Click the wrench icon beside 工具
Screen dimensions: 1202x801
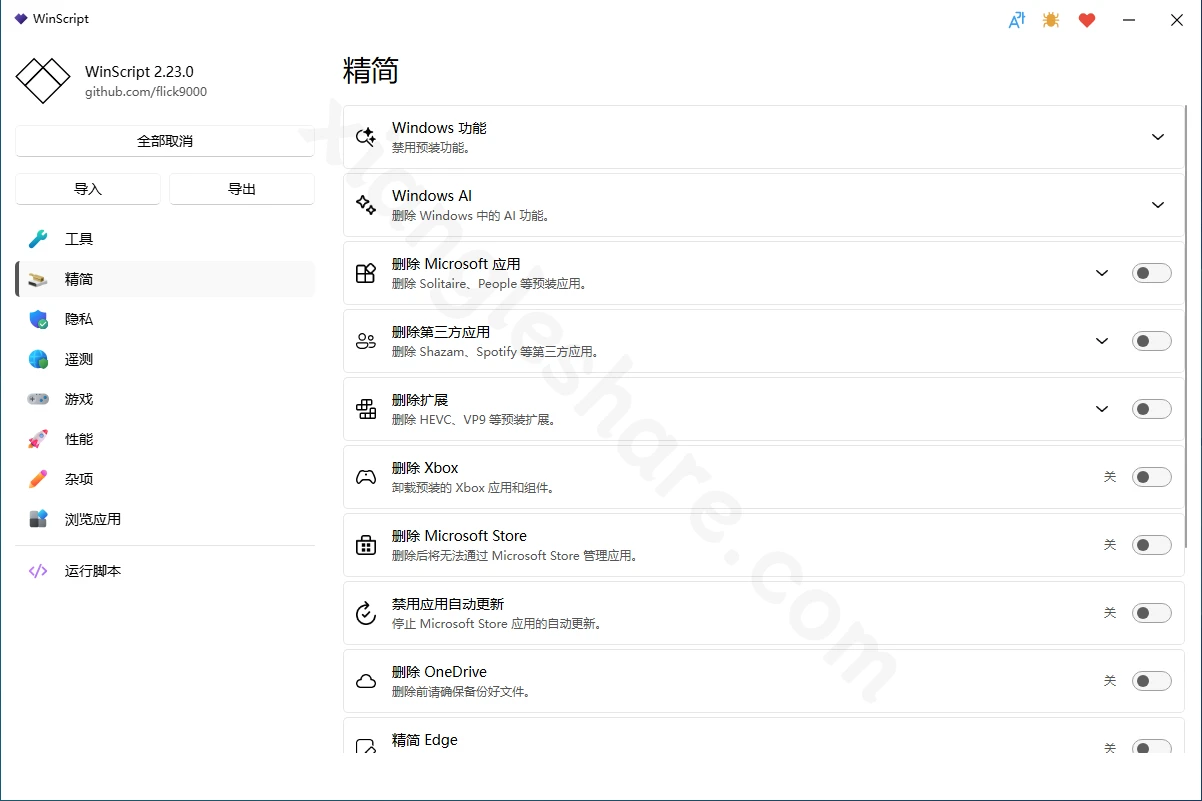click(38, 239)
